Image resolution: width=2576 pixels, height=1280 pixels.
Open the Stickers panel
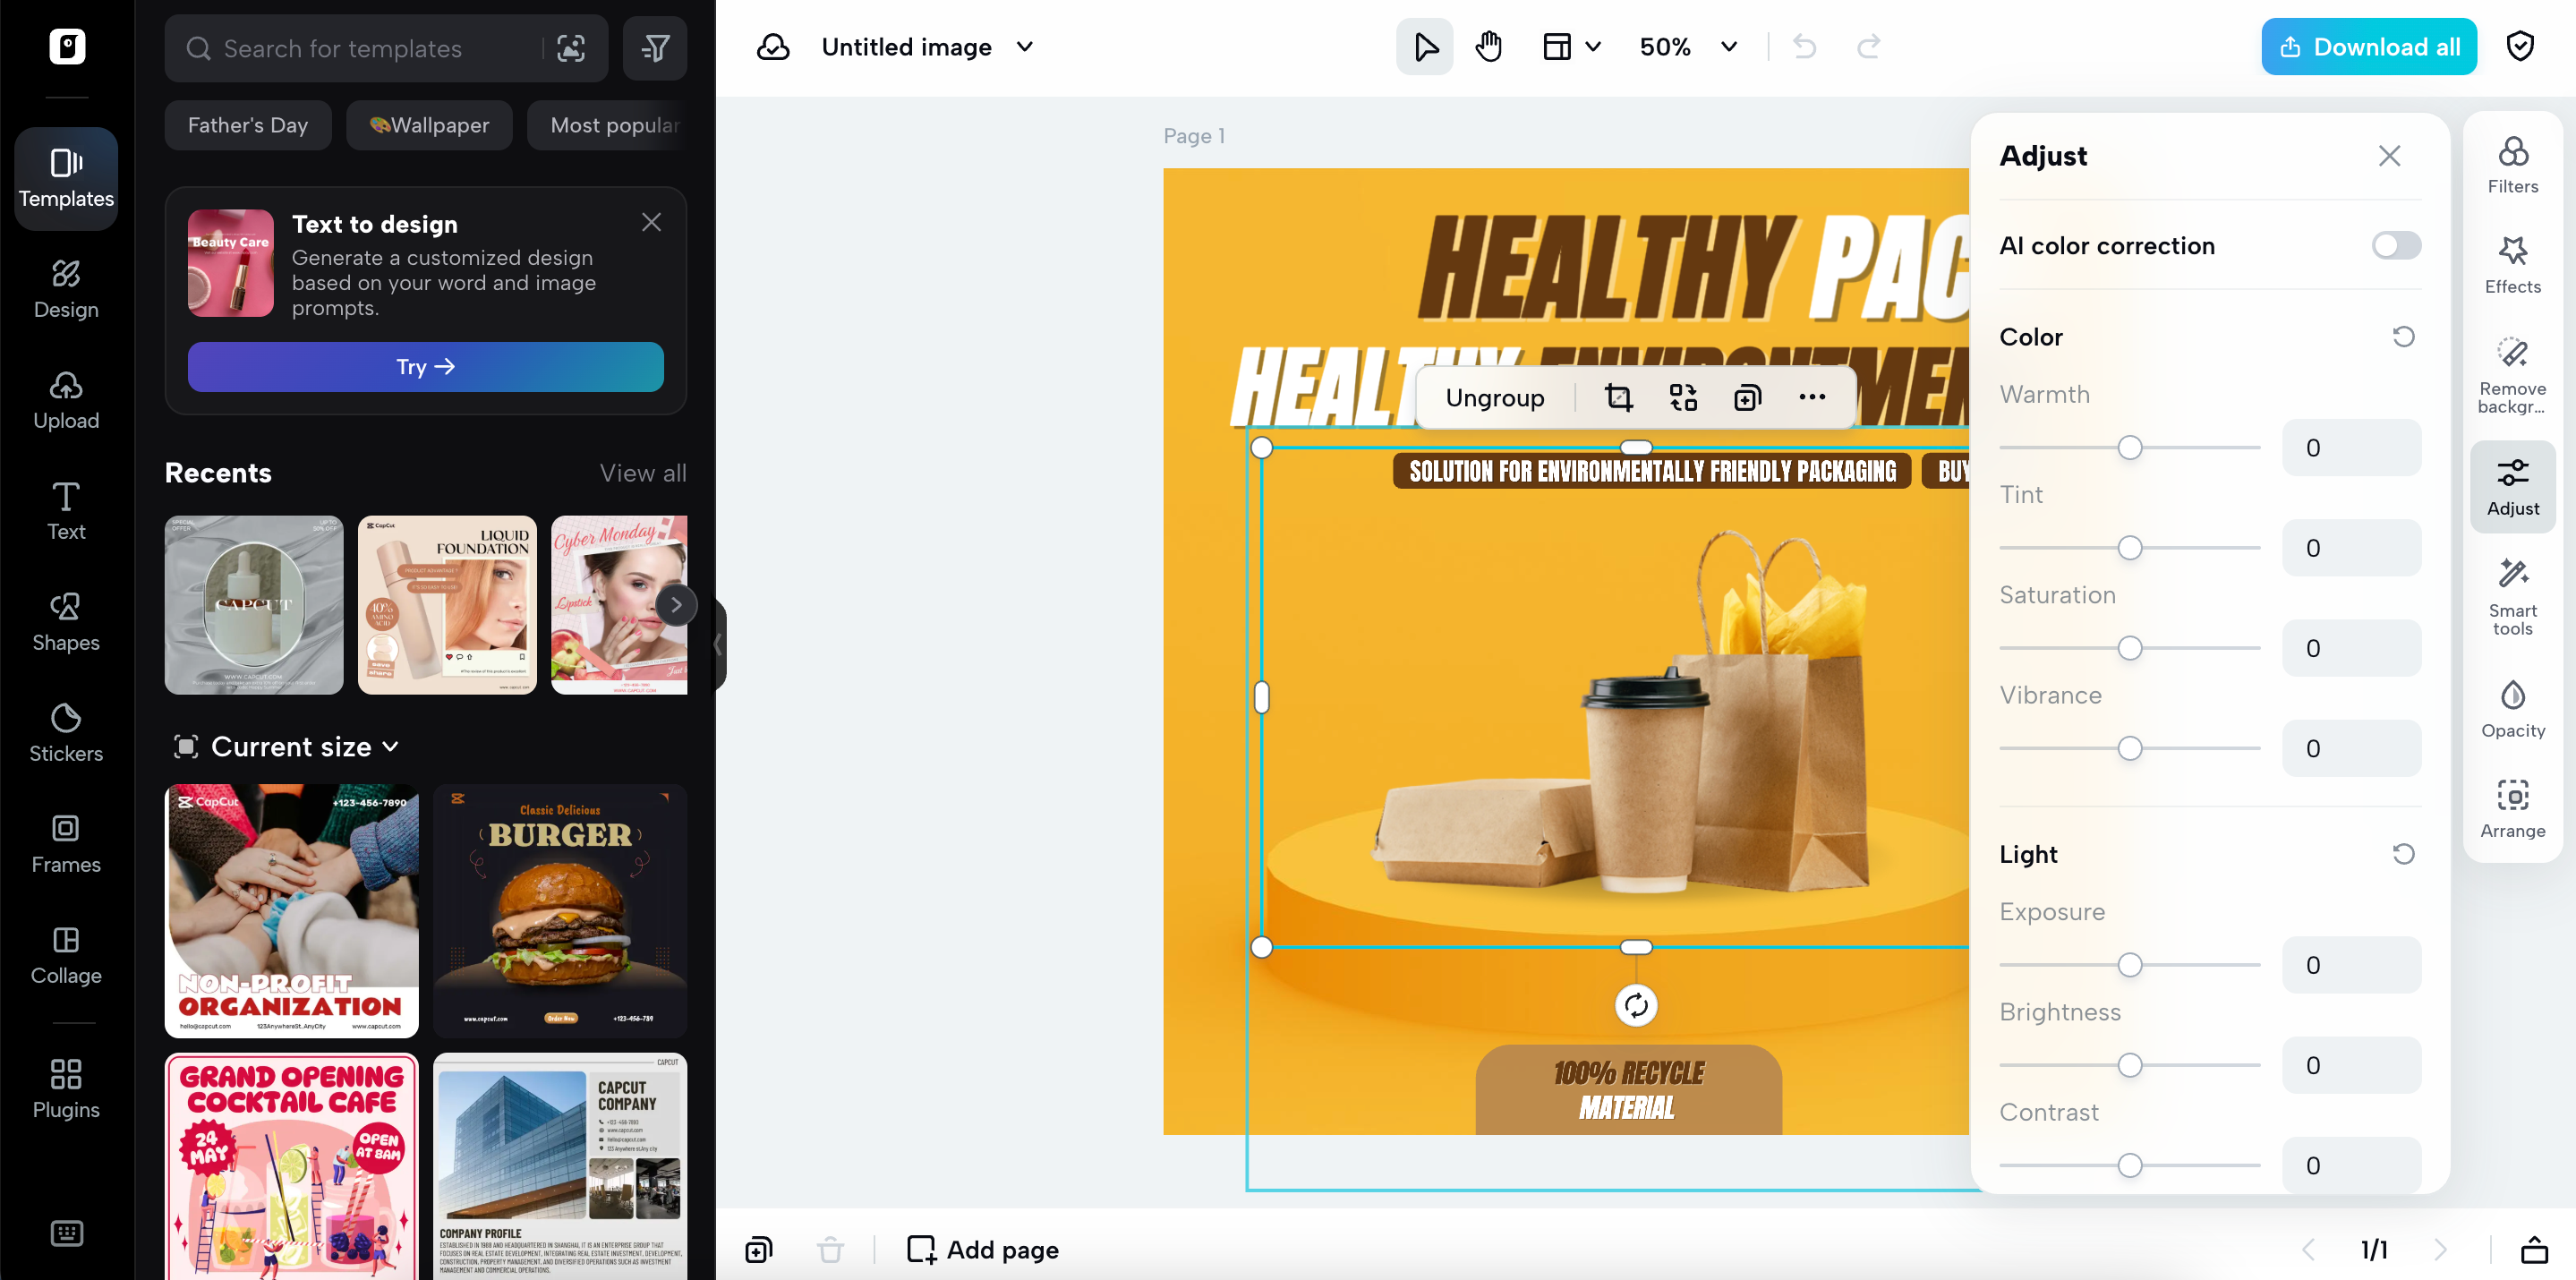66,733
